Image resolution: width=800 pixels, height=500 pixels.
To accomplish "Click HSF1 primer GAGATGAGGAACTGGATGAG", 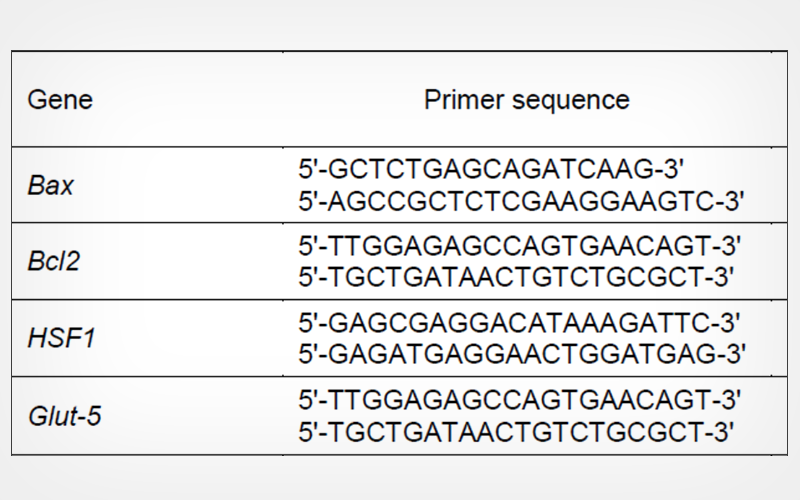I will [518, 354].
